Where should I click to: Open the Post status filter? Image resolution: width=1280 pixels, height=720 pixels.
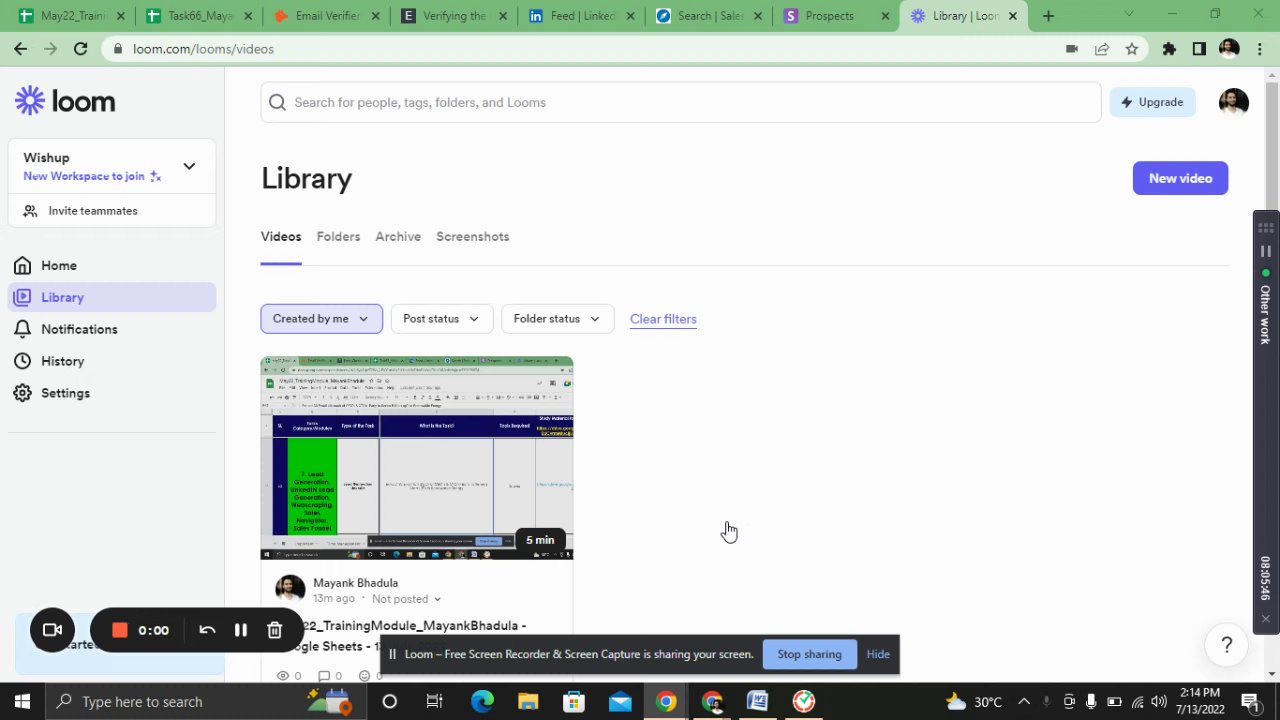tap(441, 319)
